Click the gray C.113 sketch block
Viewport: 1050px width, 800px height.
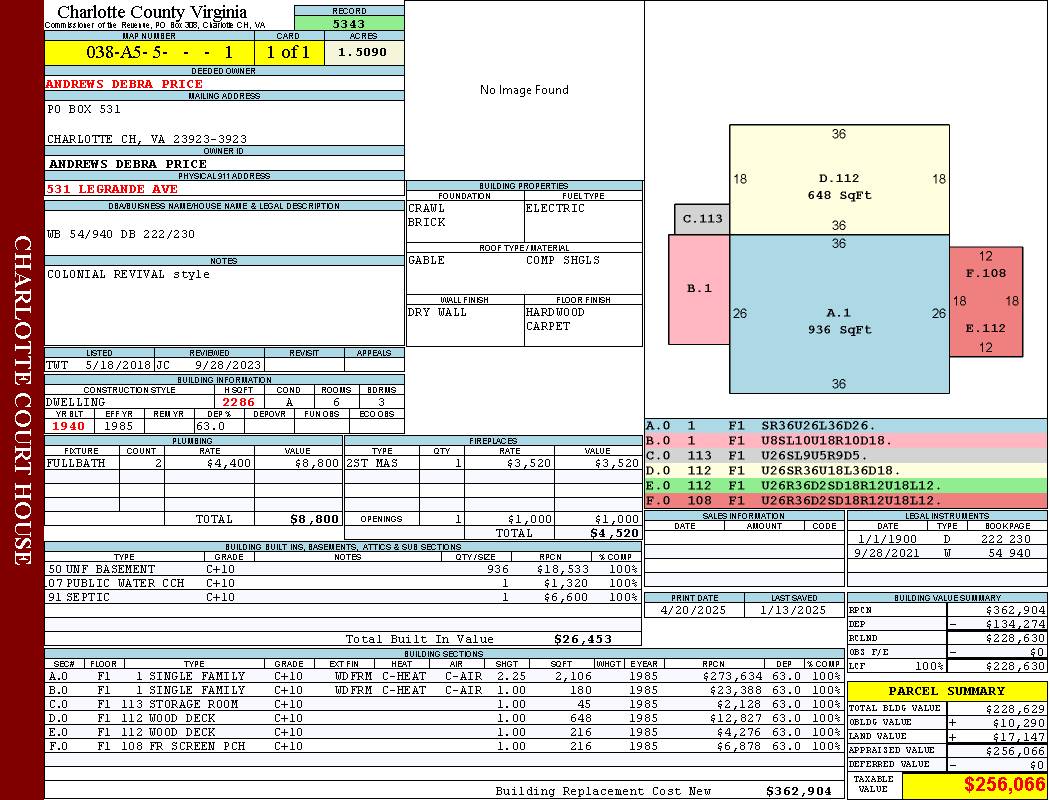pyautogui.click(x=702, y=219)
